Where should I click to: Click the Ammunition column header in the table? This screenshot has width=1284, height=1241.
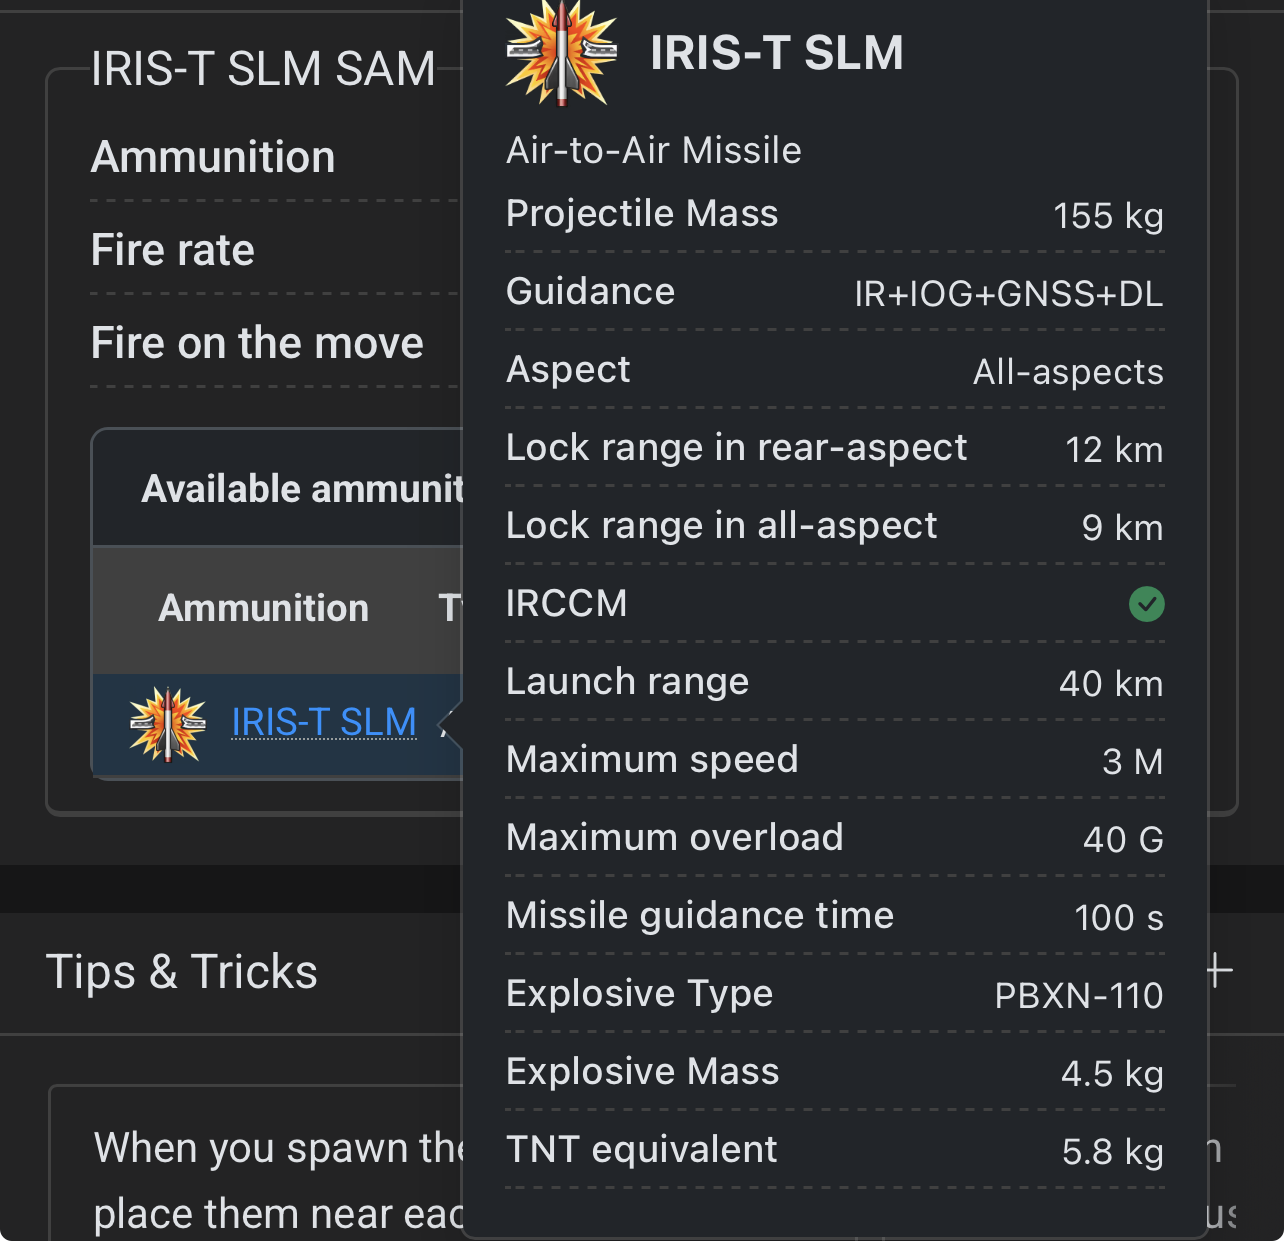click(263, 608)
